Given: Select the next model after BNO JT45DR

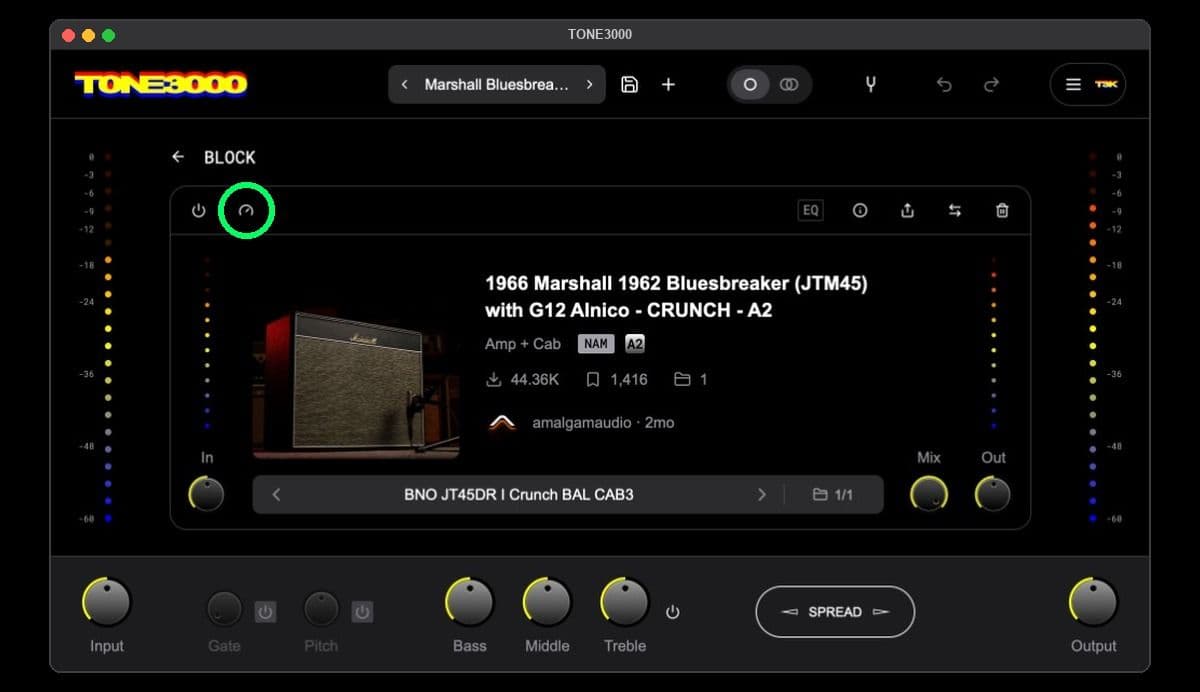Looking at the screenshot, I should (x=762, y=494).
